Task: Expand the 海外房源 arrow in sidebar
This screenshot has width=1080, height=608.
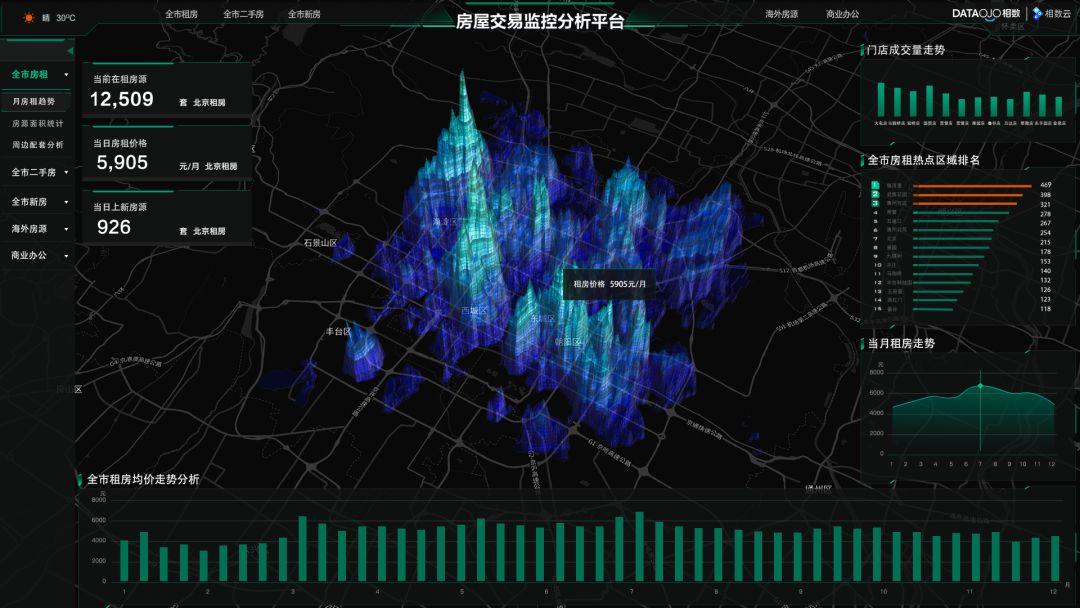Action: coord(66,229)
